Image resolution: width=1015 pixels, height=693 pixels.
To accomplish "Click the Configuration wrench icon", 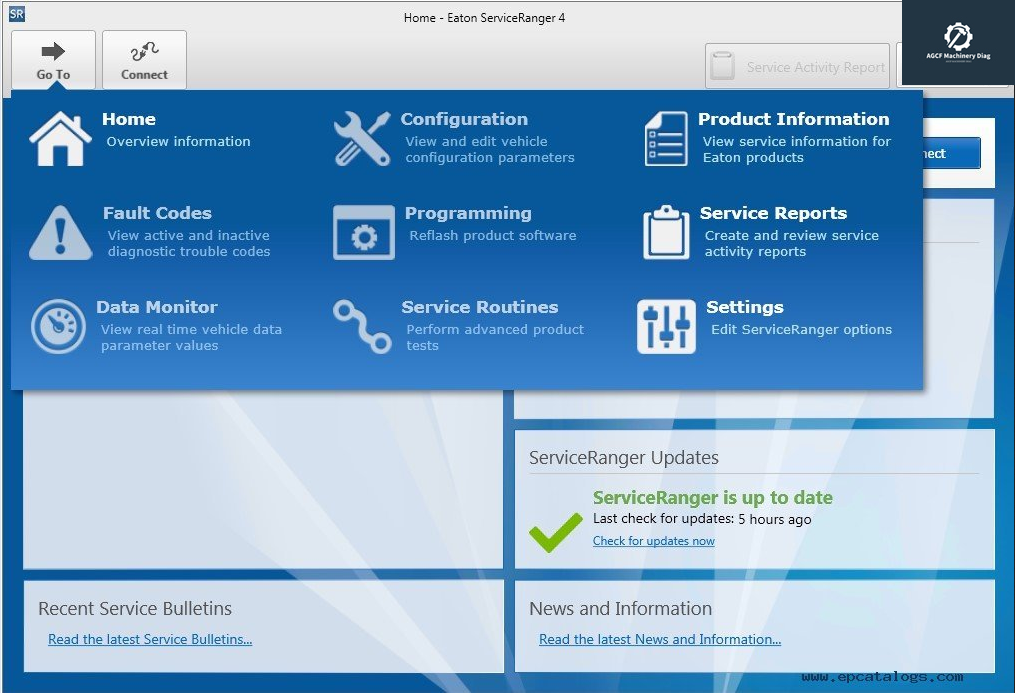I will point(361,136).
